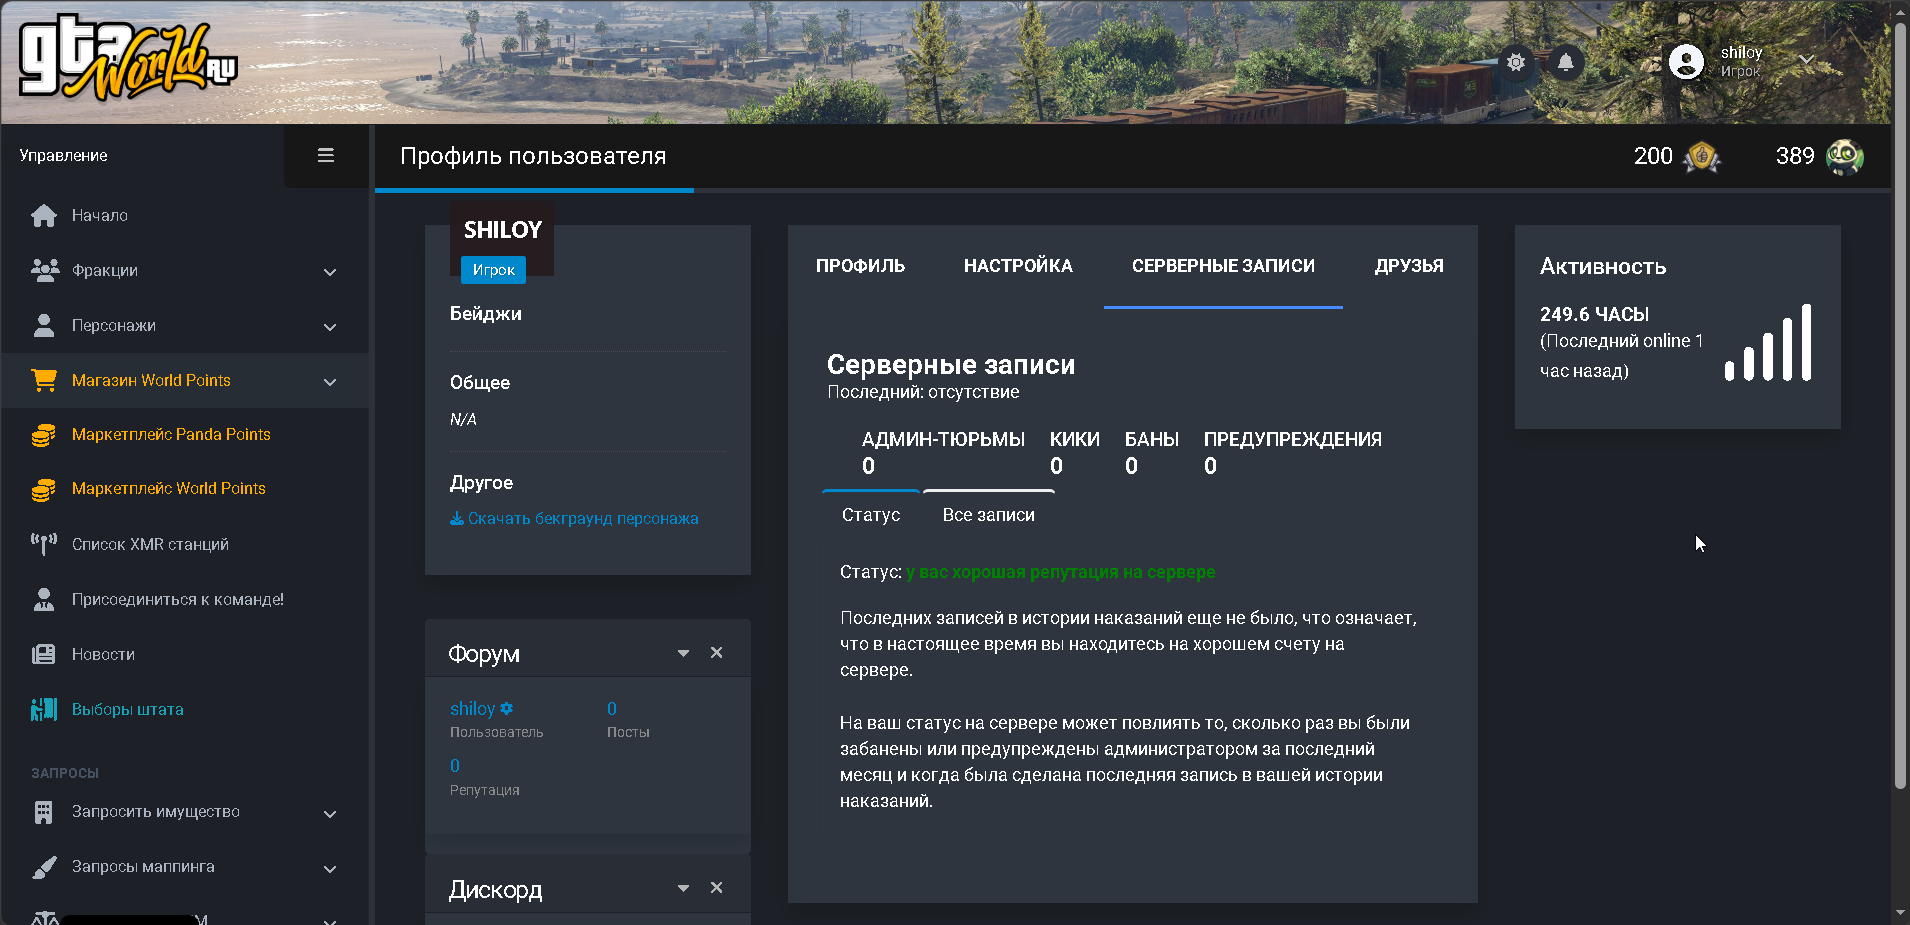Screen dimensions: 1910x925
Task: Expand the Запросы маппинга chevron
Action: tap(330, 869)
